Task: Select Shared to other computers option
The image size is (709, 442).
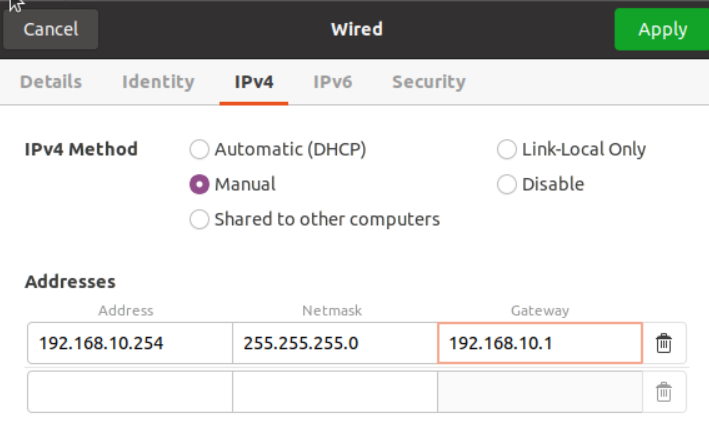Action: point(200,219)
